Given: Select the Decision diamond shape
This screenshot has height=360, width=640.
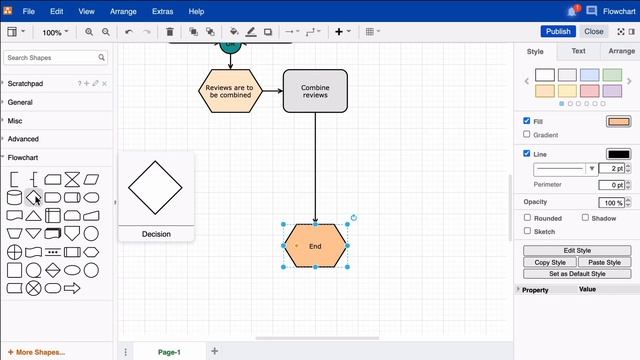Looking at the screenshot, I should point(33,198).
